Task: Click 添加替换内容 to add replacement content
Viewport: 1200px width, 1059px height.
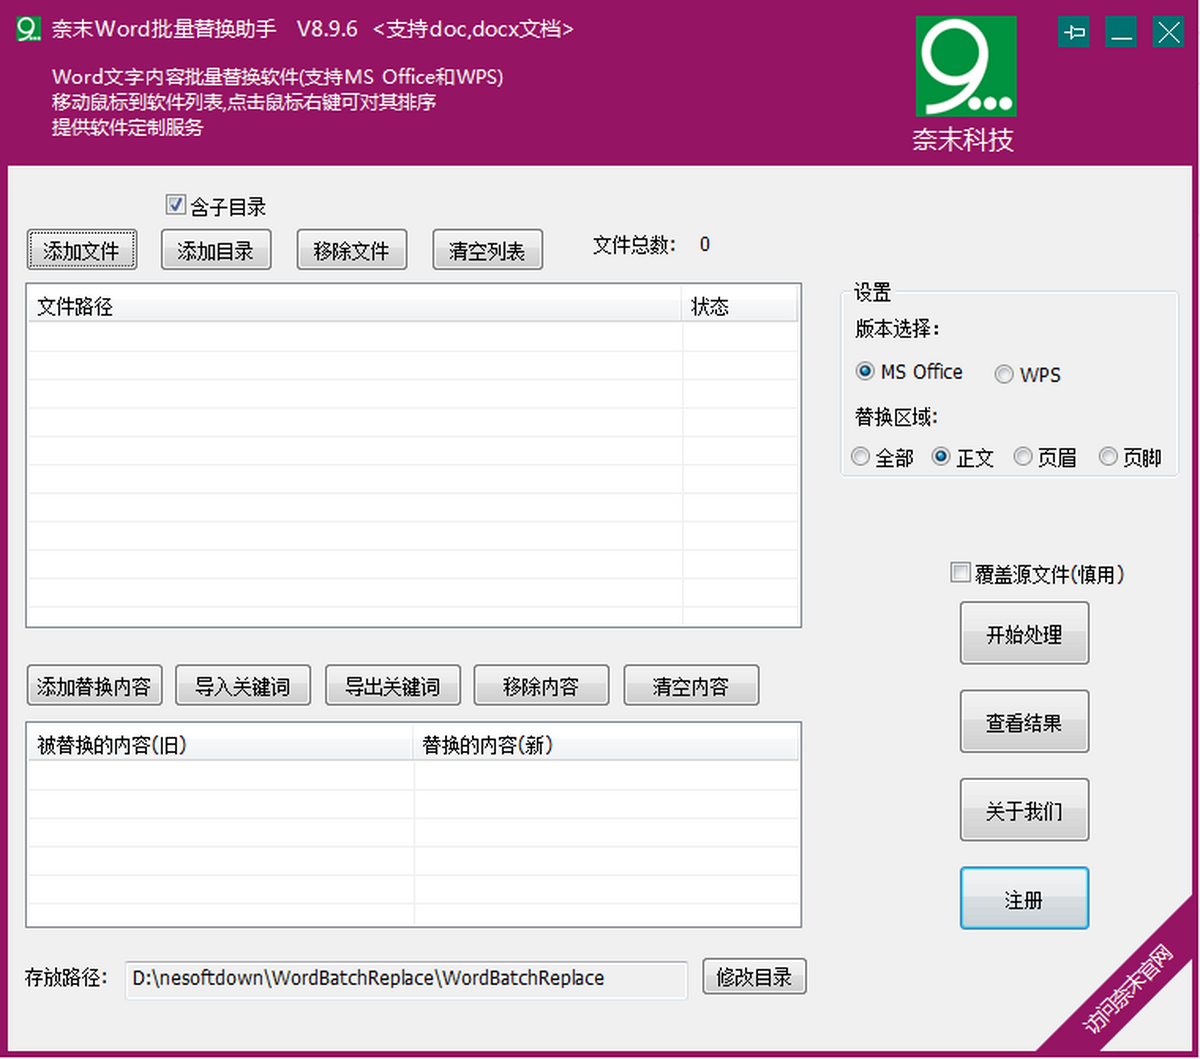Action: [94, 685]
